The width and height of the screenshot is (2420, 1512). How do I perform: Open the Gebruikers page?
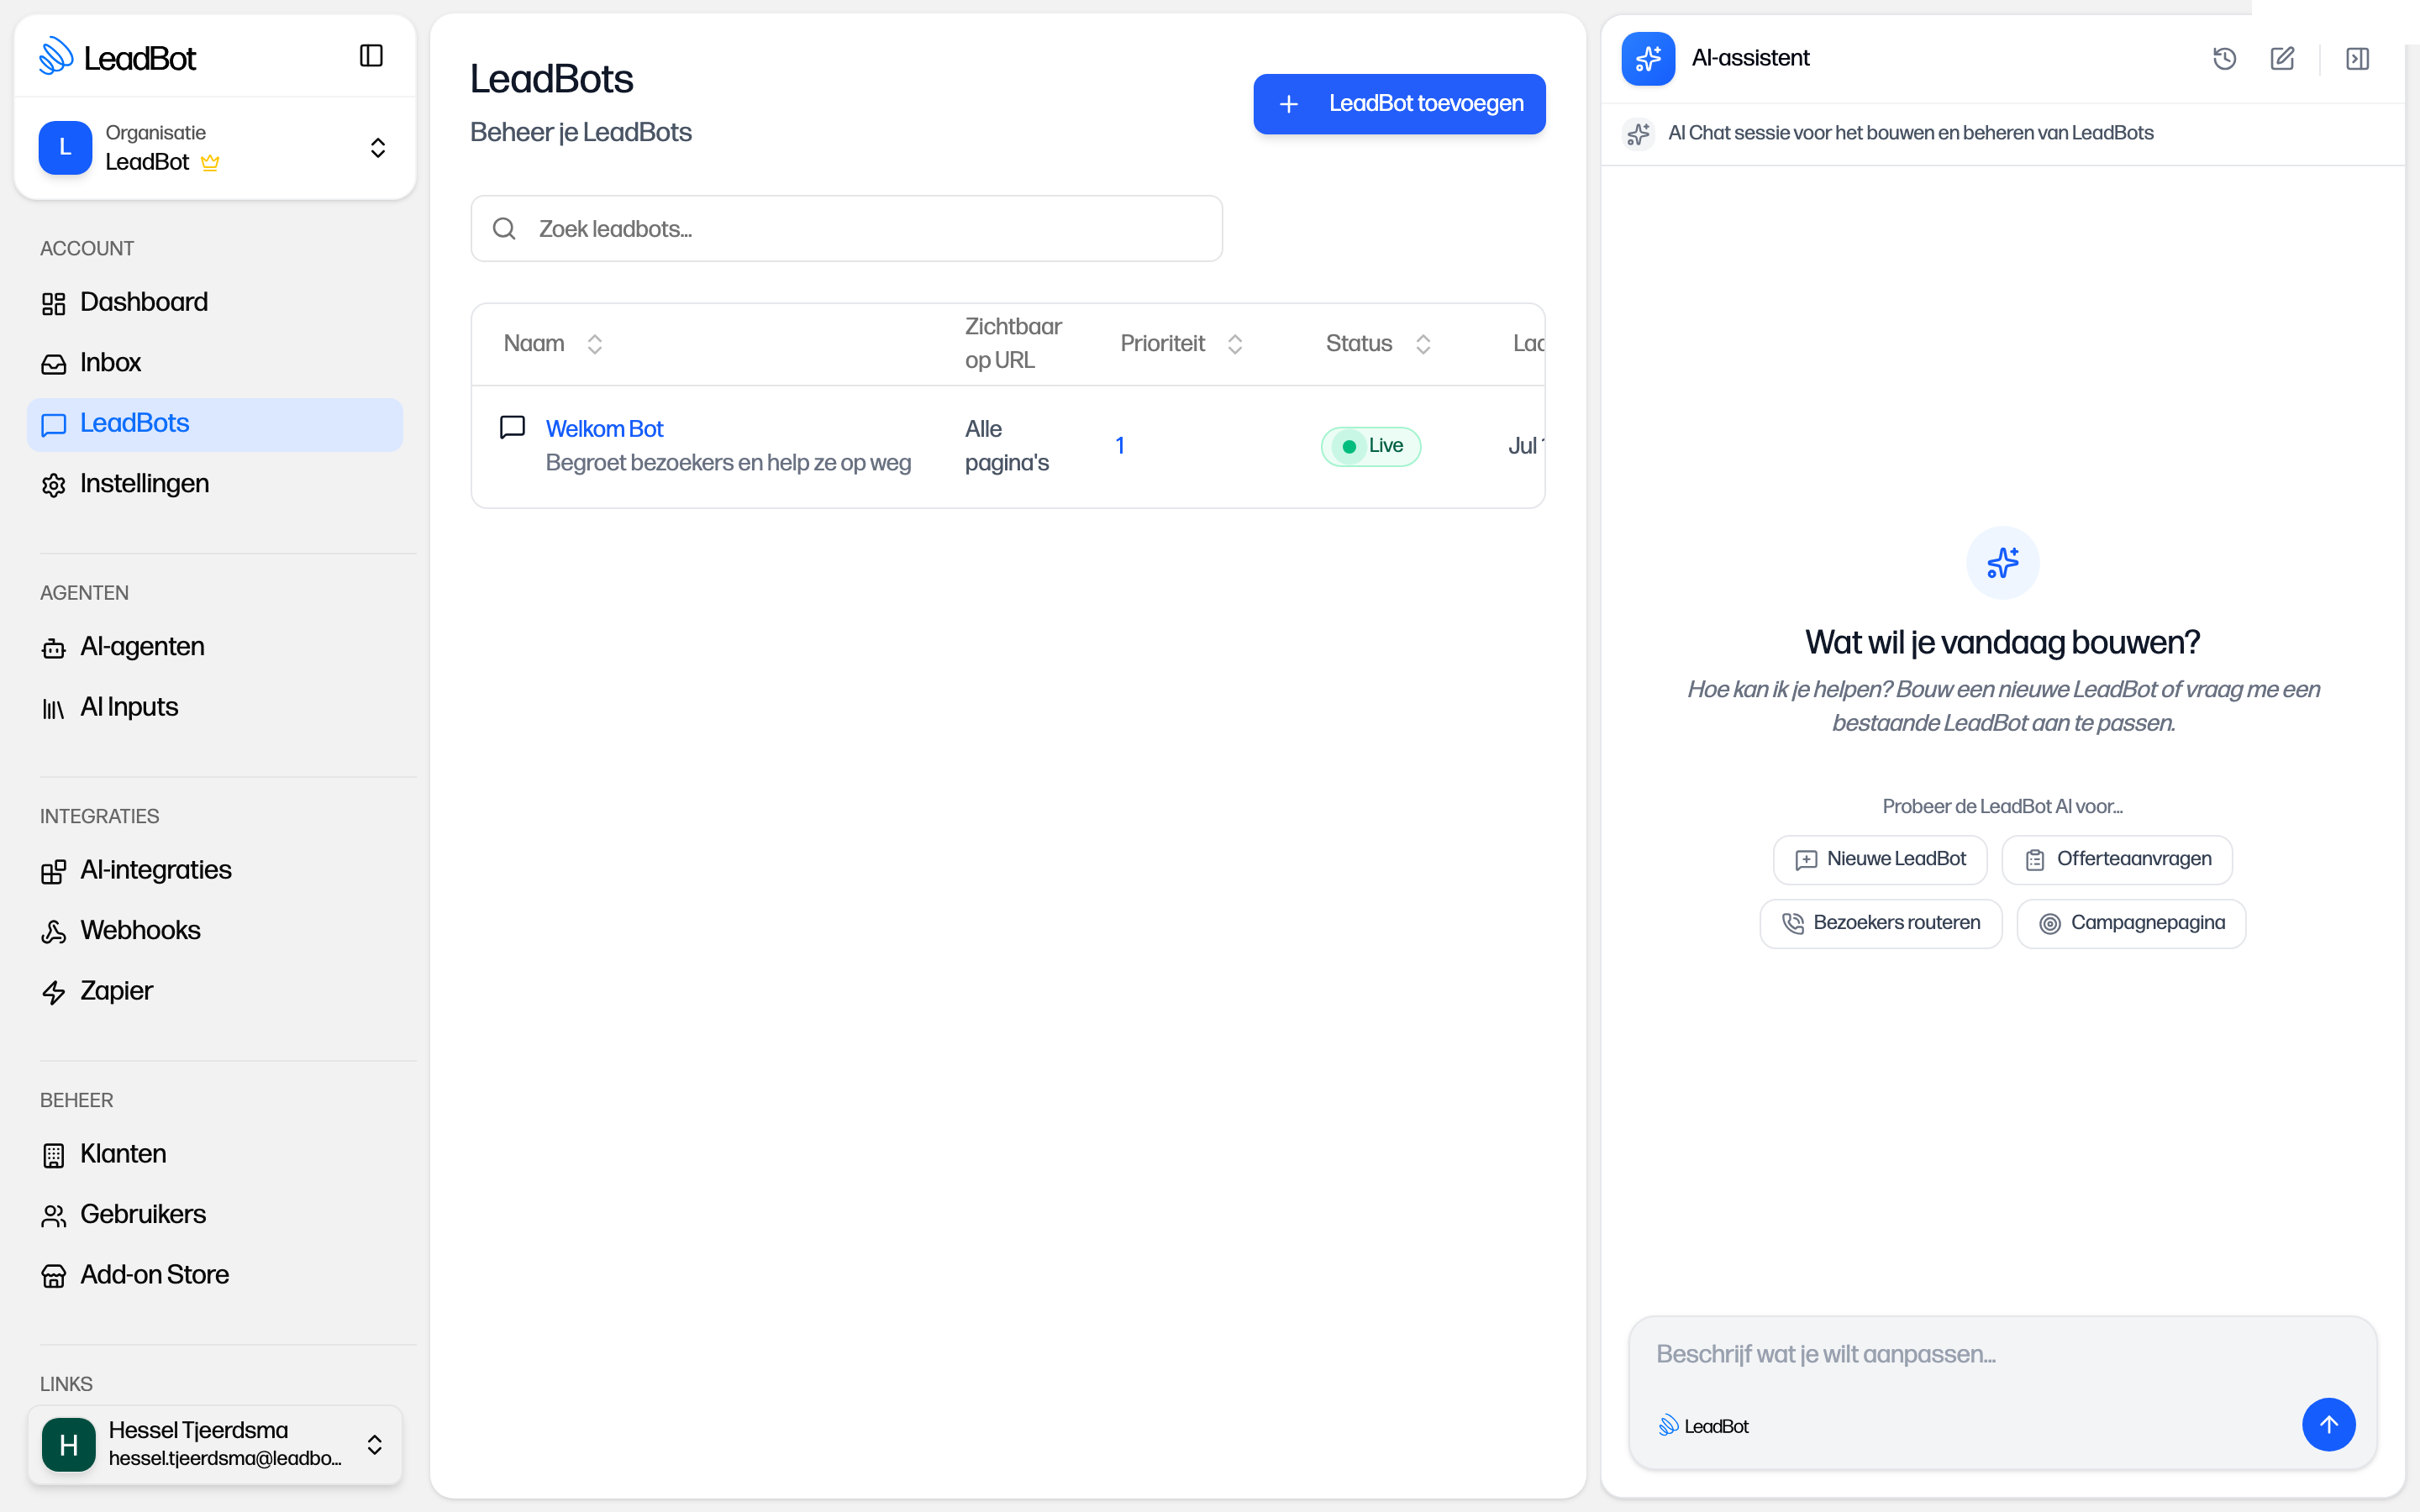click(x=215, y=1215)
